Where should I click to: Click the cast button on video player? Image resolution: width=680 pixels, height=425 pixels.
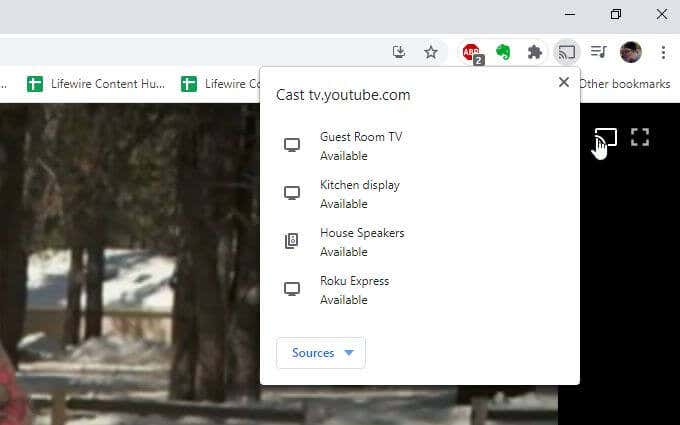pos(605,137)
